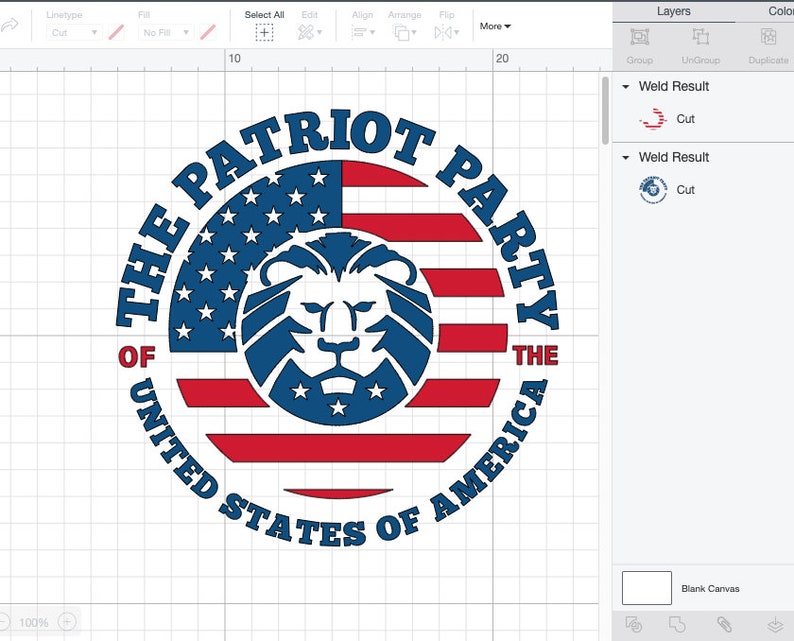Open the Flip options dropdown
The height and width of the screenshot is (641, 794).
click(447, 33)
